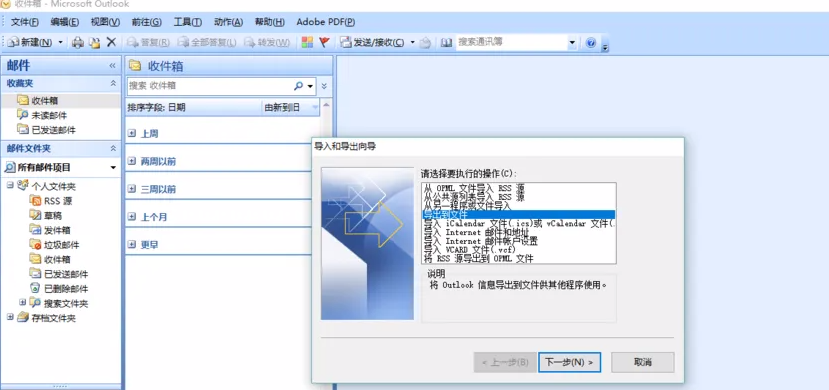The image size is (829, 390).
Task: Click the 由新到旧 sort order header
Action: (291, 108)
